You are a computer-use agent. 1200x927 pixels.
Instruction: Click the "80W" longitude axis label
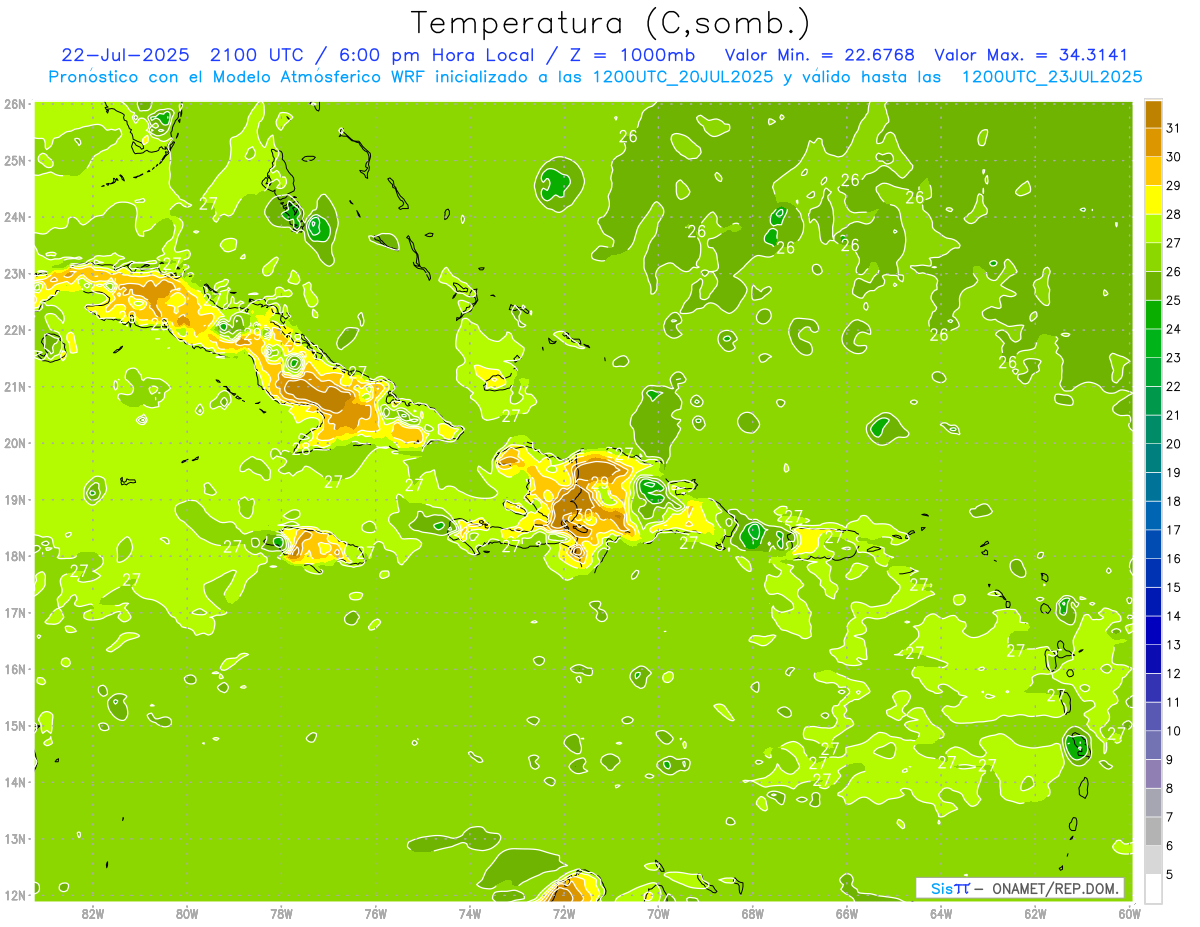(x=187, y=914)
